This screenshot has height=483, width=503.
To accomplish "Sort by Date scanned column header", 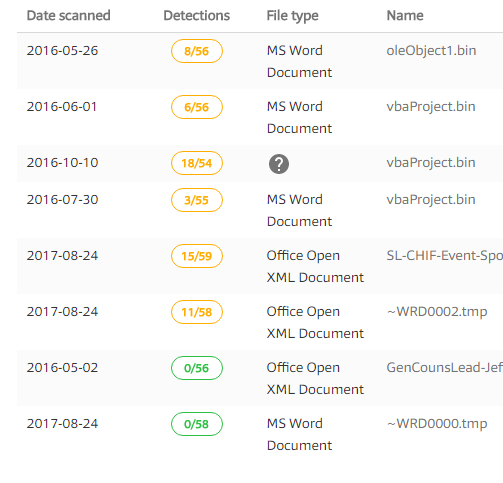I will [x=68, y=16].
